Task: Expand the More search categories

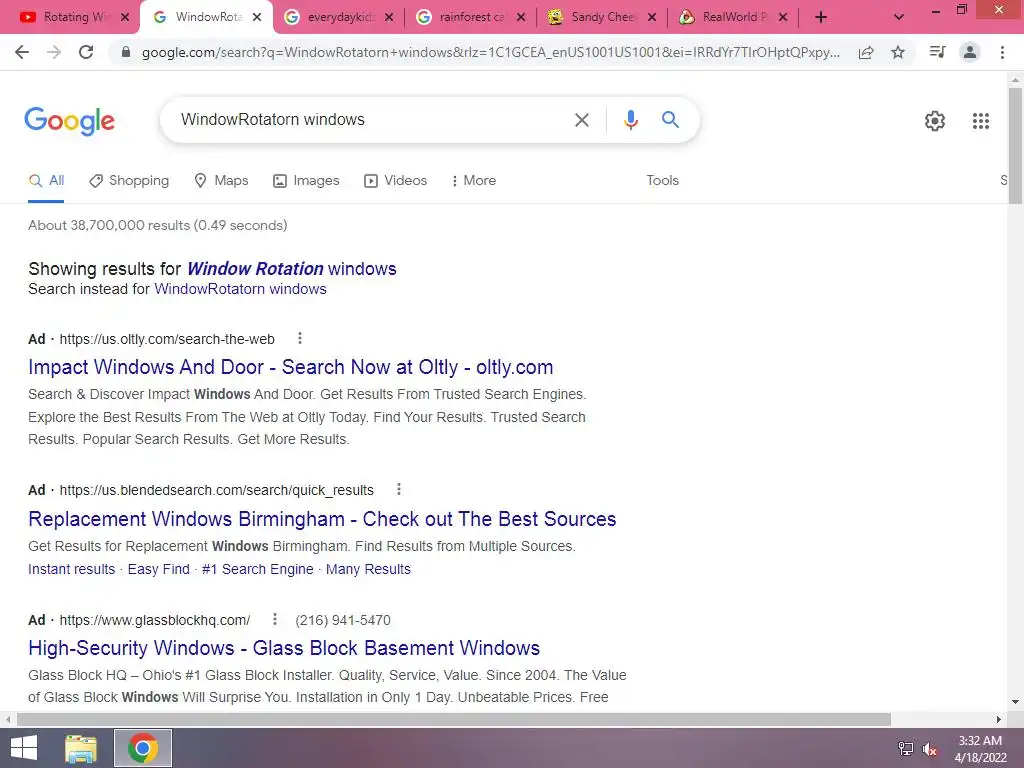Action: coord(474,181)
